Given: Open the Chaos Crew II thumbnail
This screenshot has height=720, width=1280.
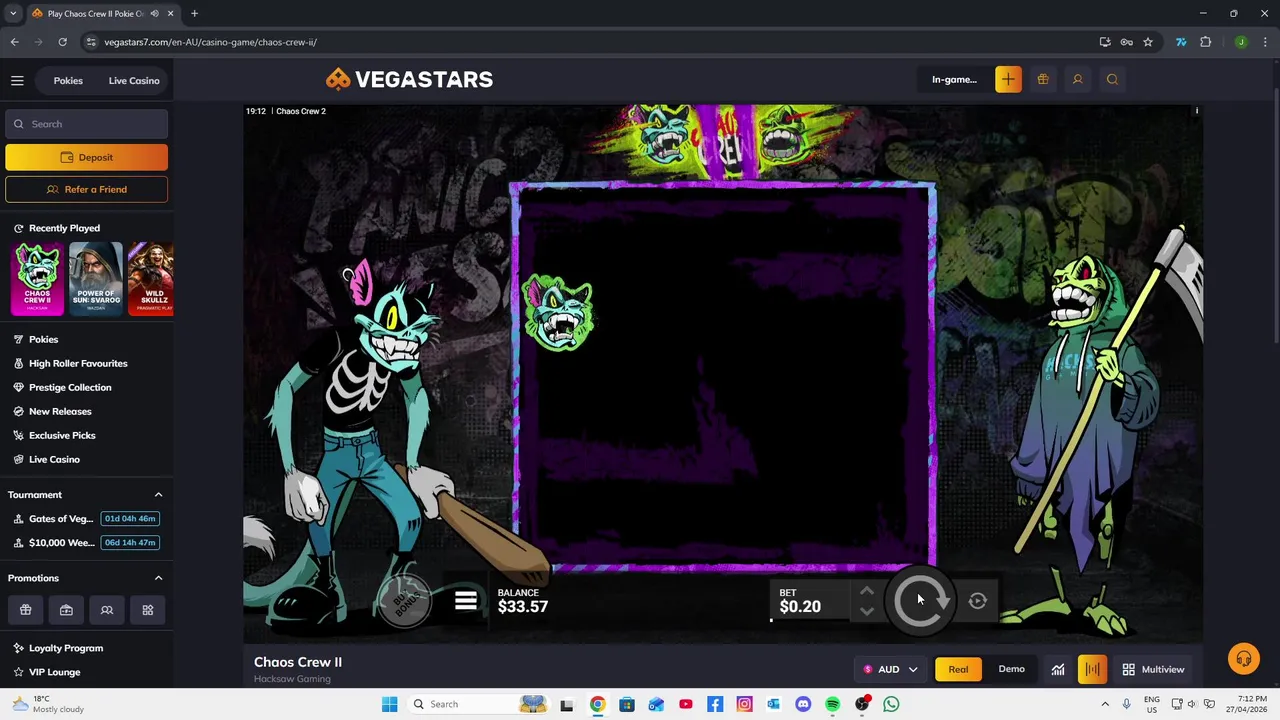Looking at the screenshot, I should click(x=37, y=278).
